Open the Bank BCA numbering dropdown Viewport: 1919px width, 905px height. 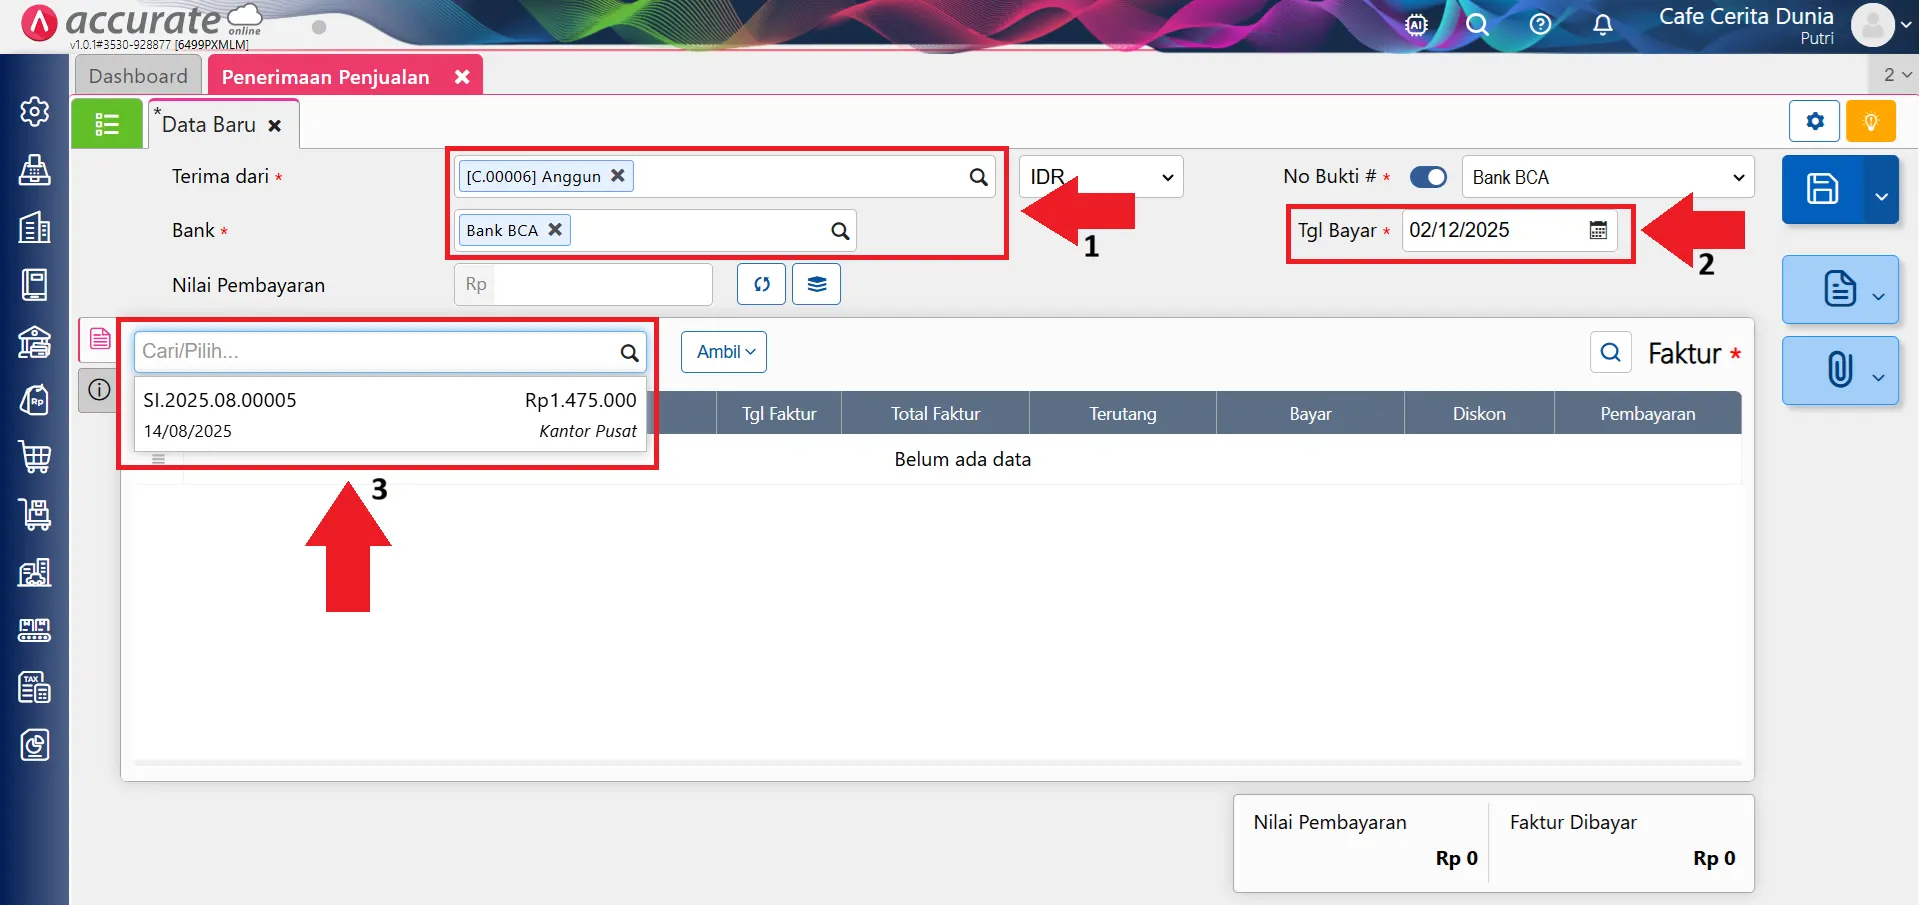pyautogui.click(x=1607, y=177)
